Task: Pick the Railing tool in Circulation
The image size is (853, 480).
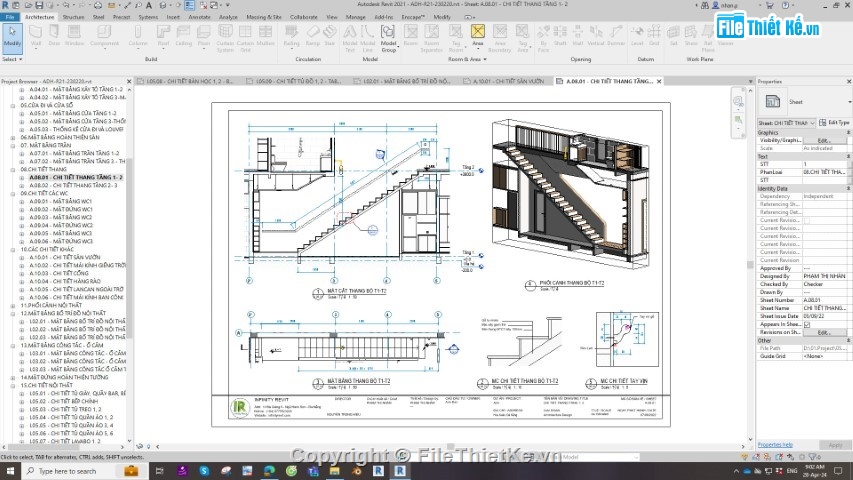Action: pyautogui.click(x=292, y=36)
